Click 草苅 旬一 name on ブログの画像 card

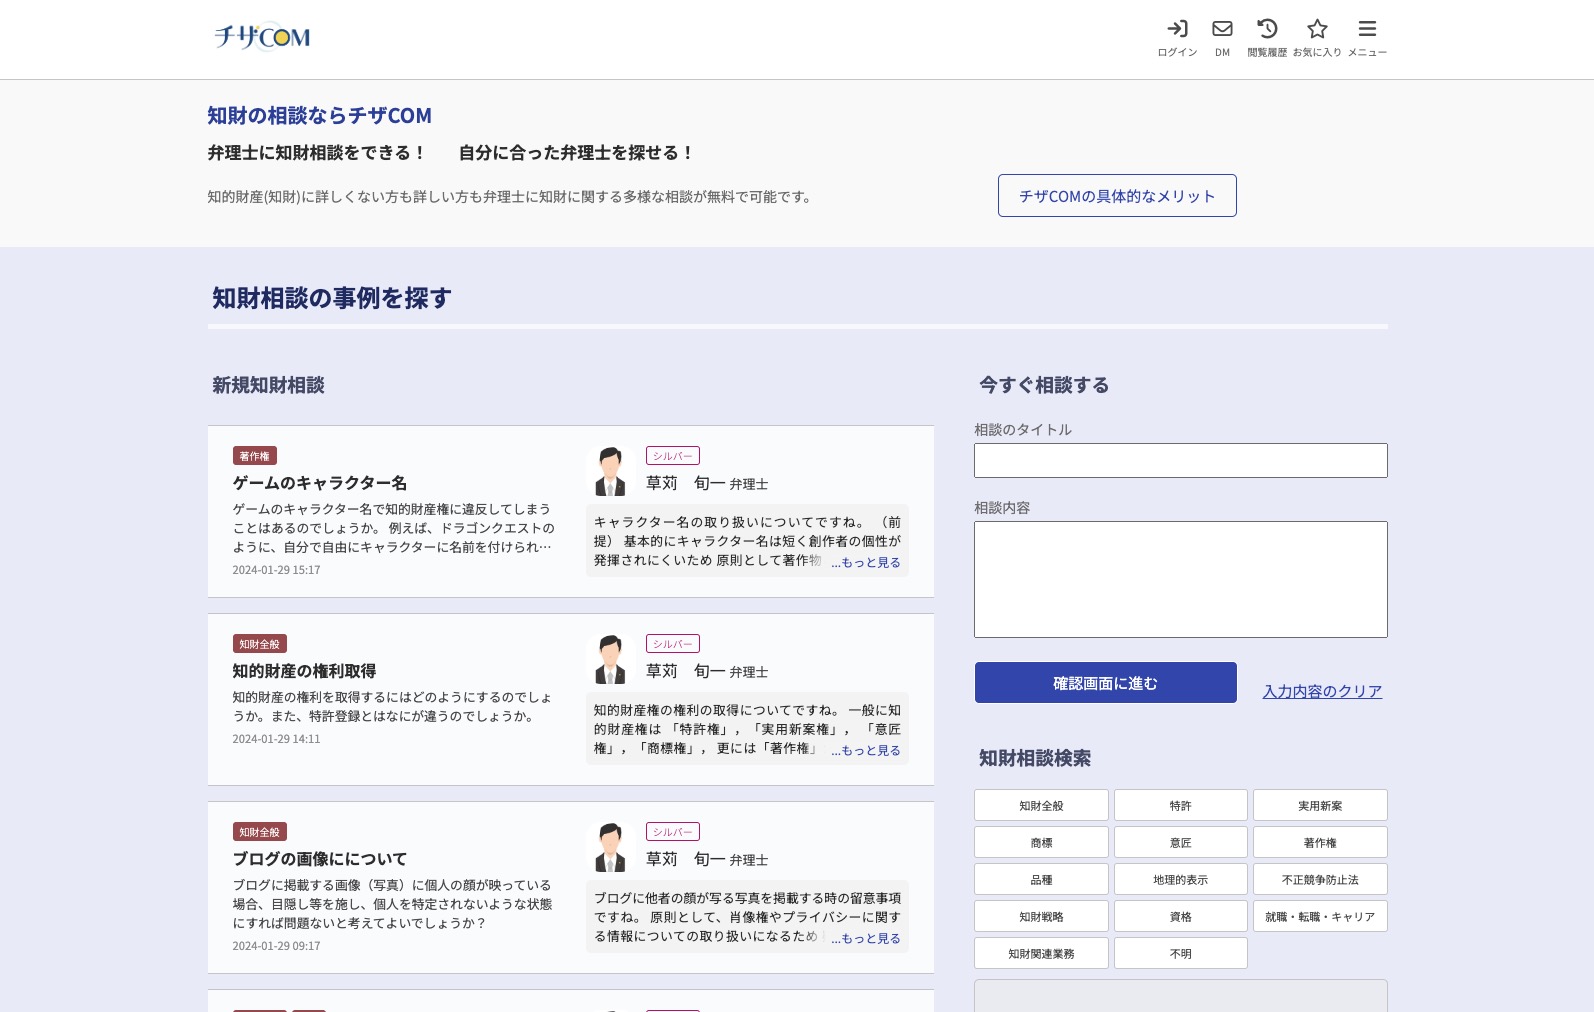click(686, 859)
